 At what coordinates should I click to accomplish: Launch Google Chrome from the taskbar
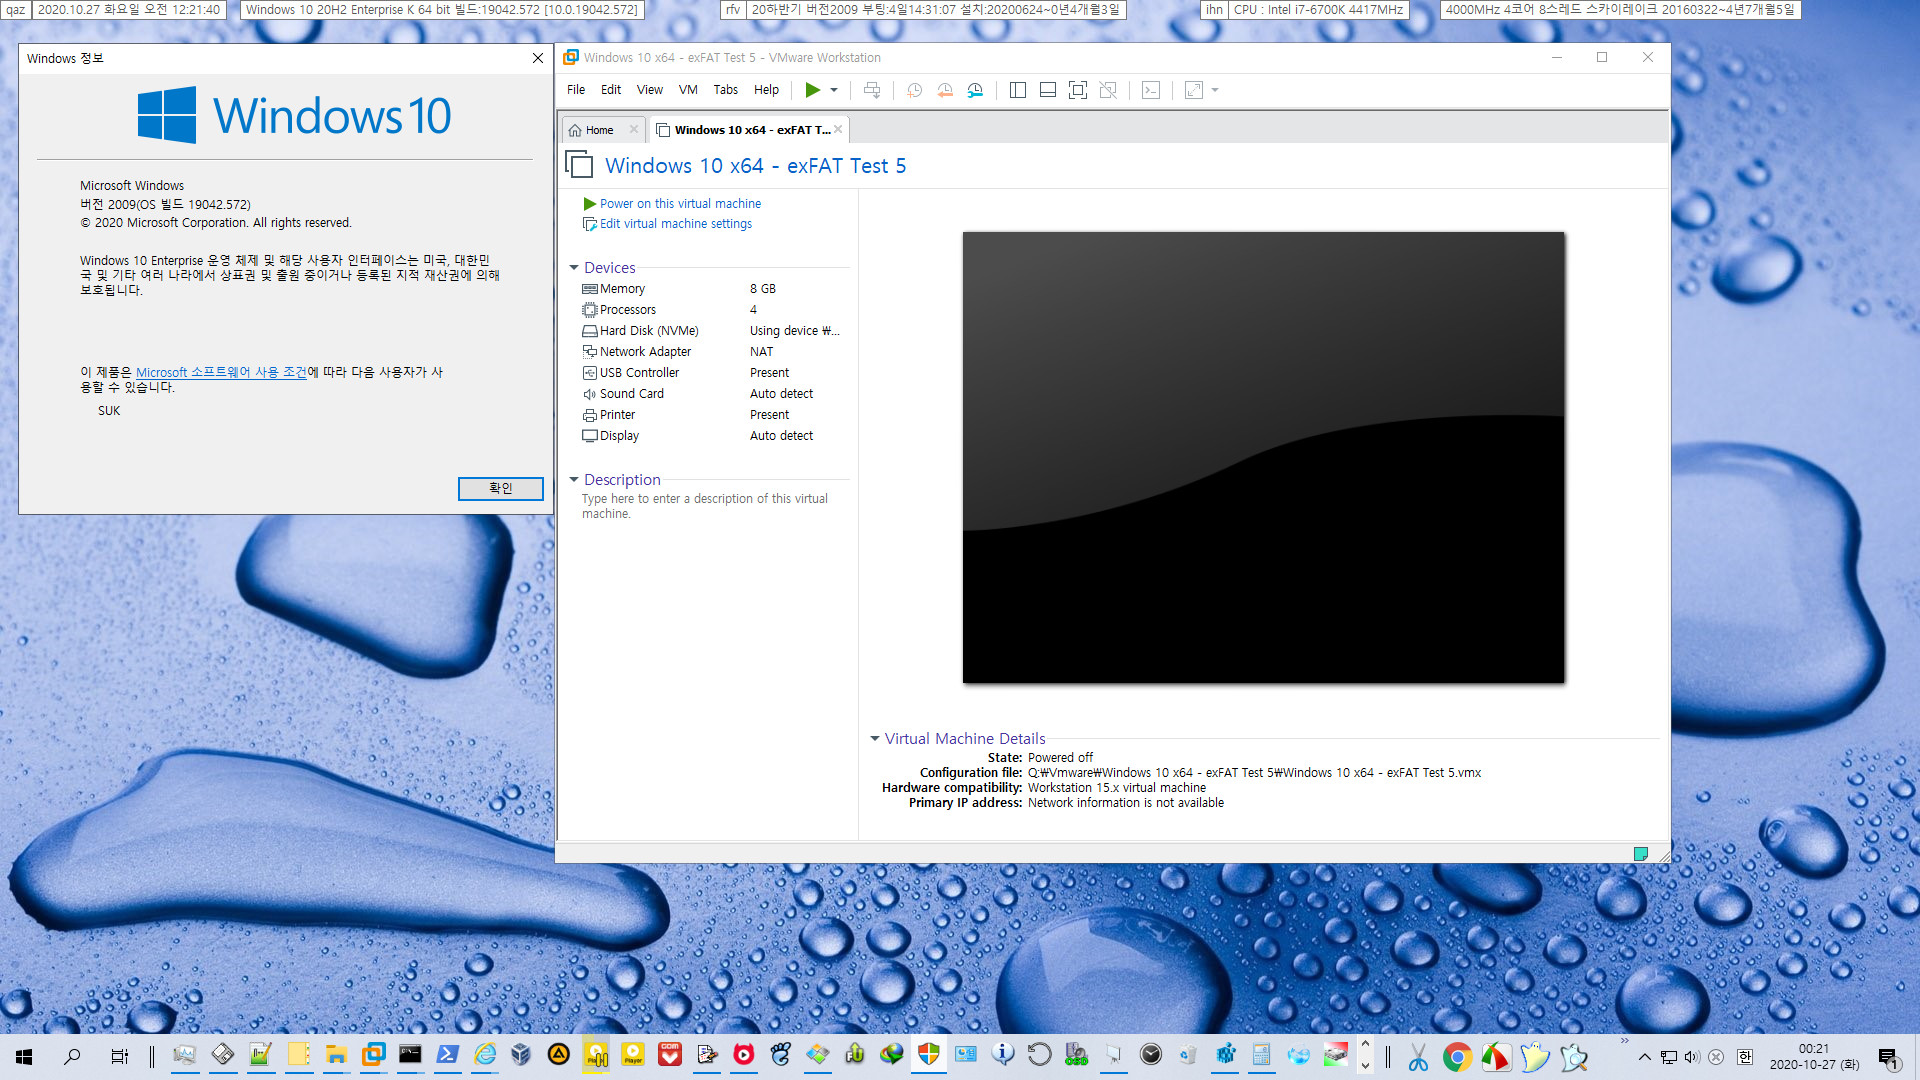[1457, 1056]
